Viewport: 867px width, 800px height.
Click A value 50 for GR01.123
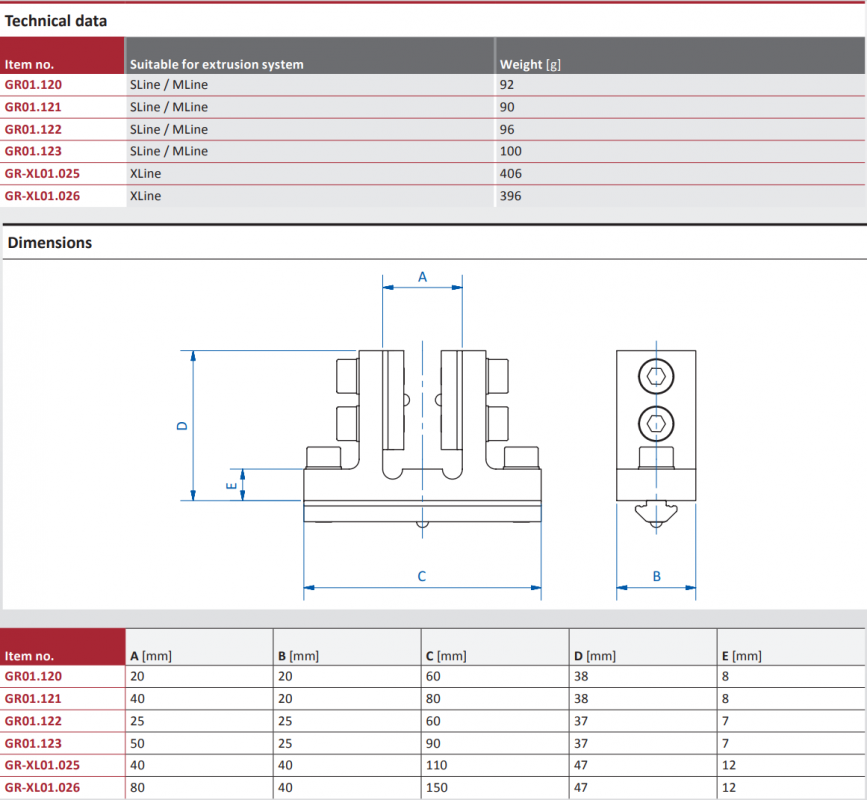(137, 743)
